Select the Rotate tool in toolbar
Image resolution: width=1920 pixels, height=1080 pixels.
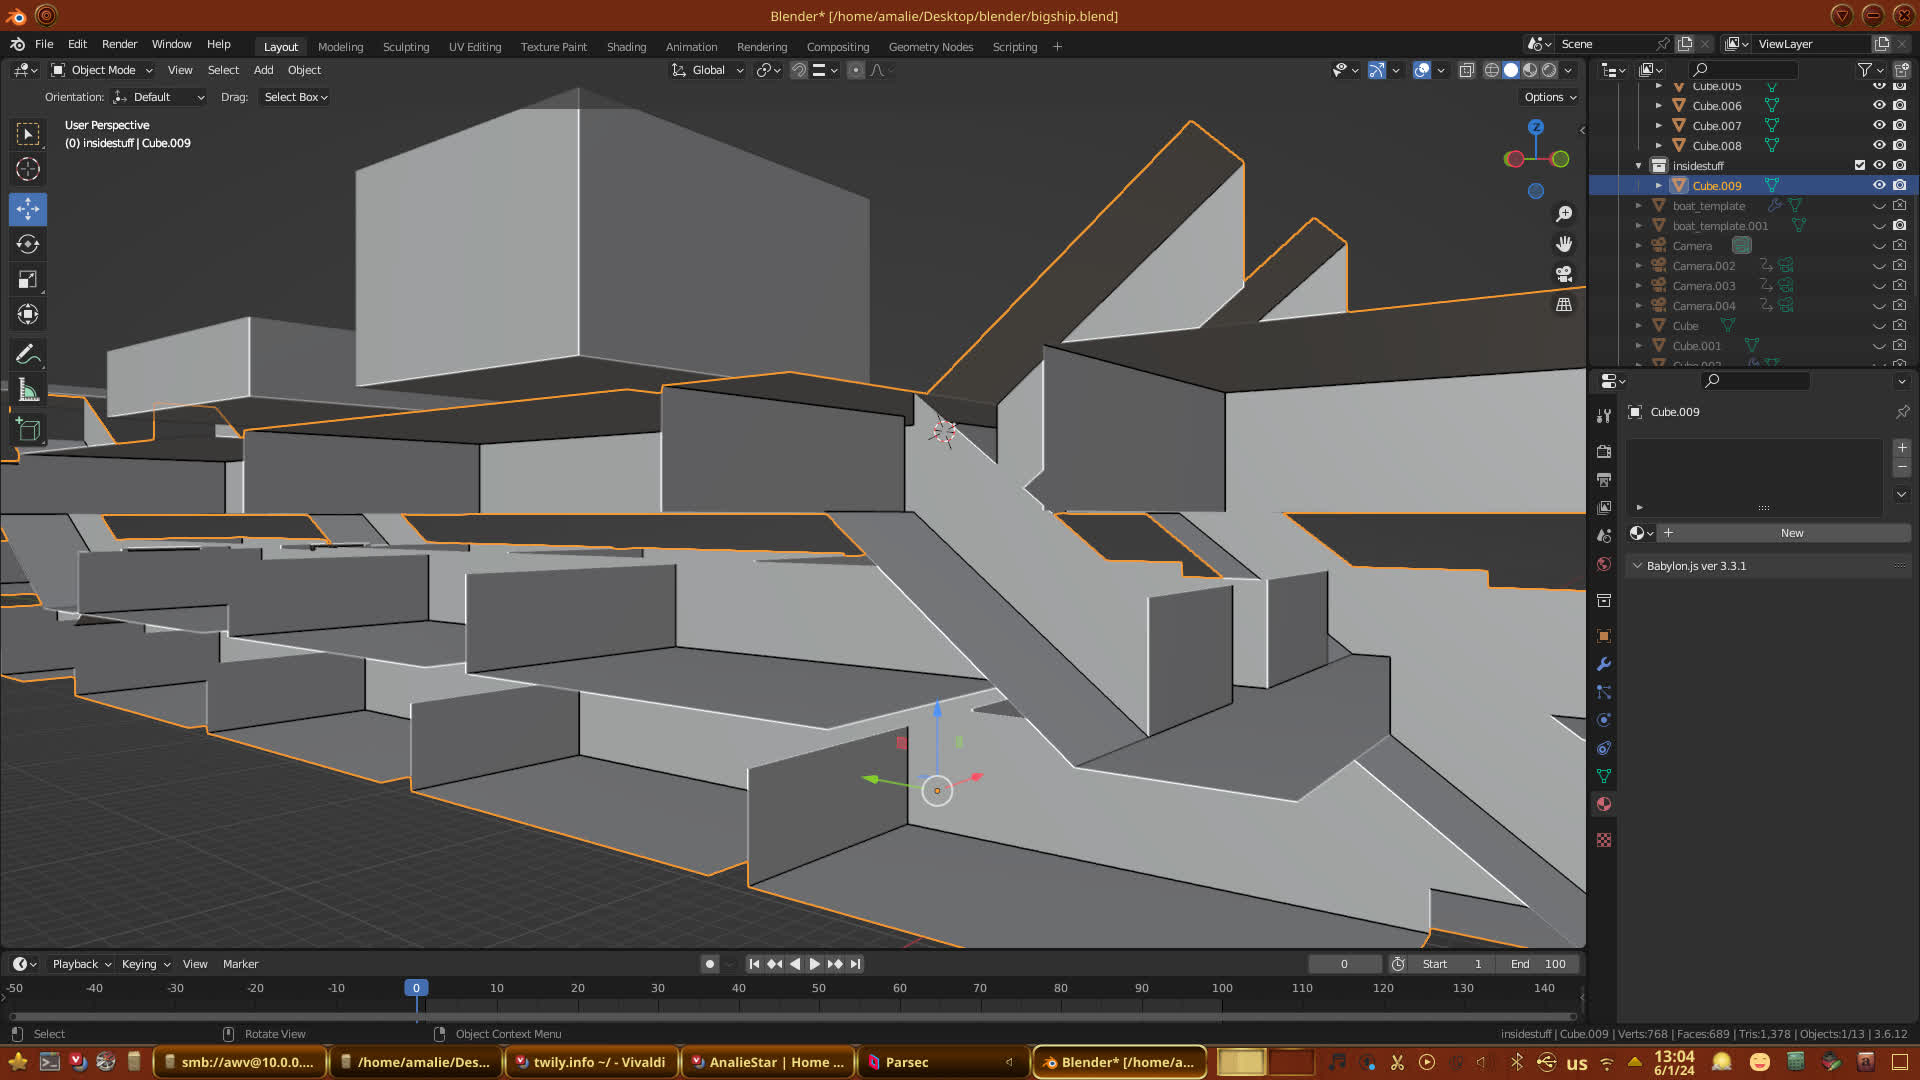(28, 244)
